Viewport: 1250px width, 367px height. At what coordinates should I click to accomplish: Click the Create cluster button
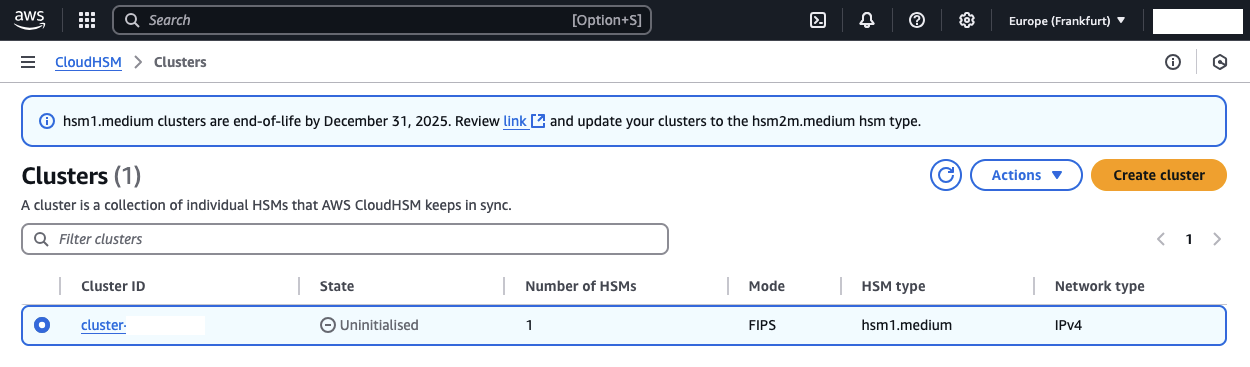pyautogui.click(x=1159, y=175)
